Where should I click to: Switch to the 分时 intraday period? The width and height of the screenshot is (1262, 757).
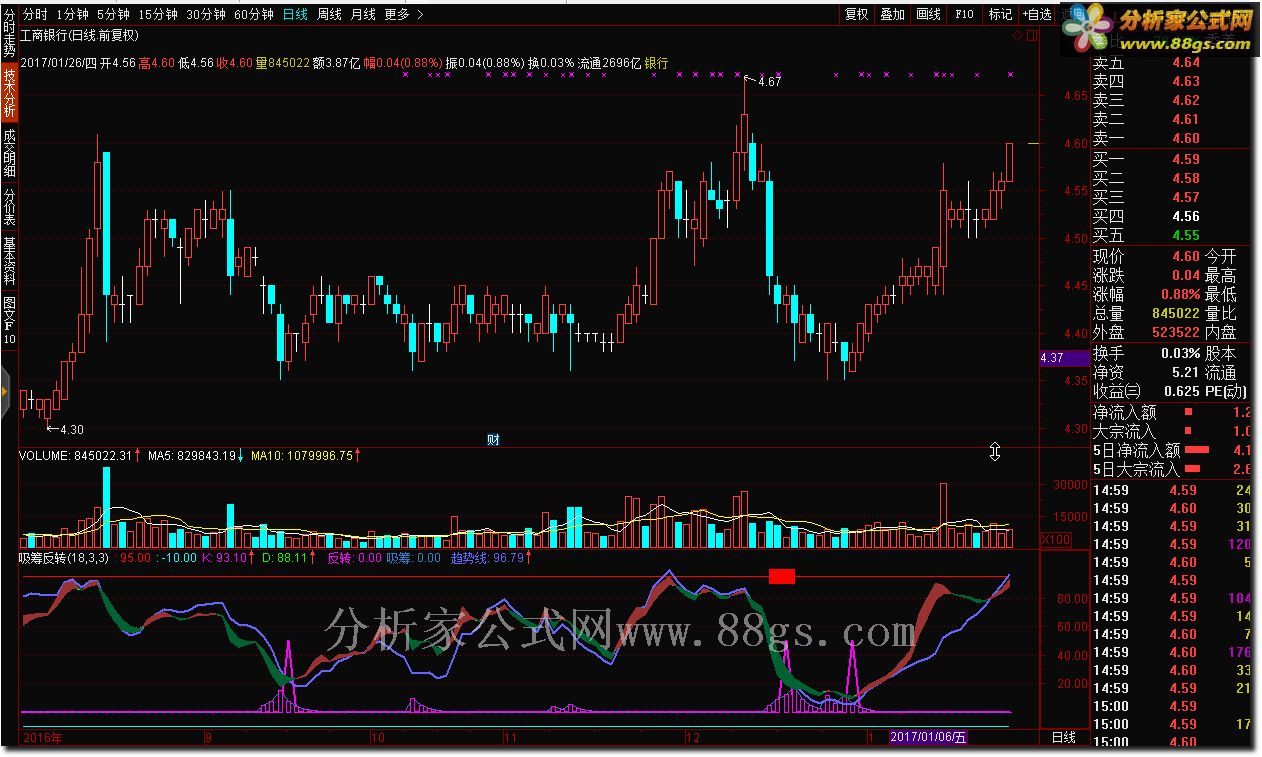coord(34,14)
